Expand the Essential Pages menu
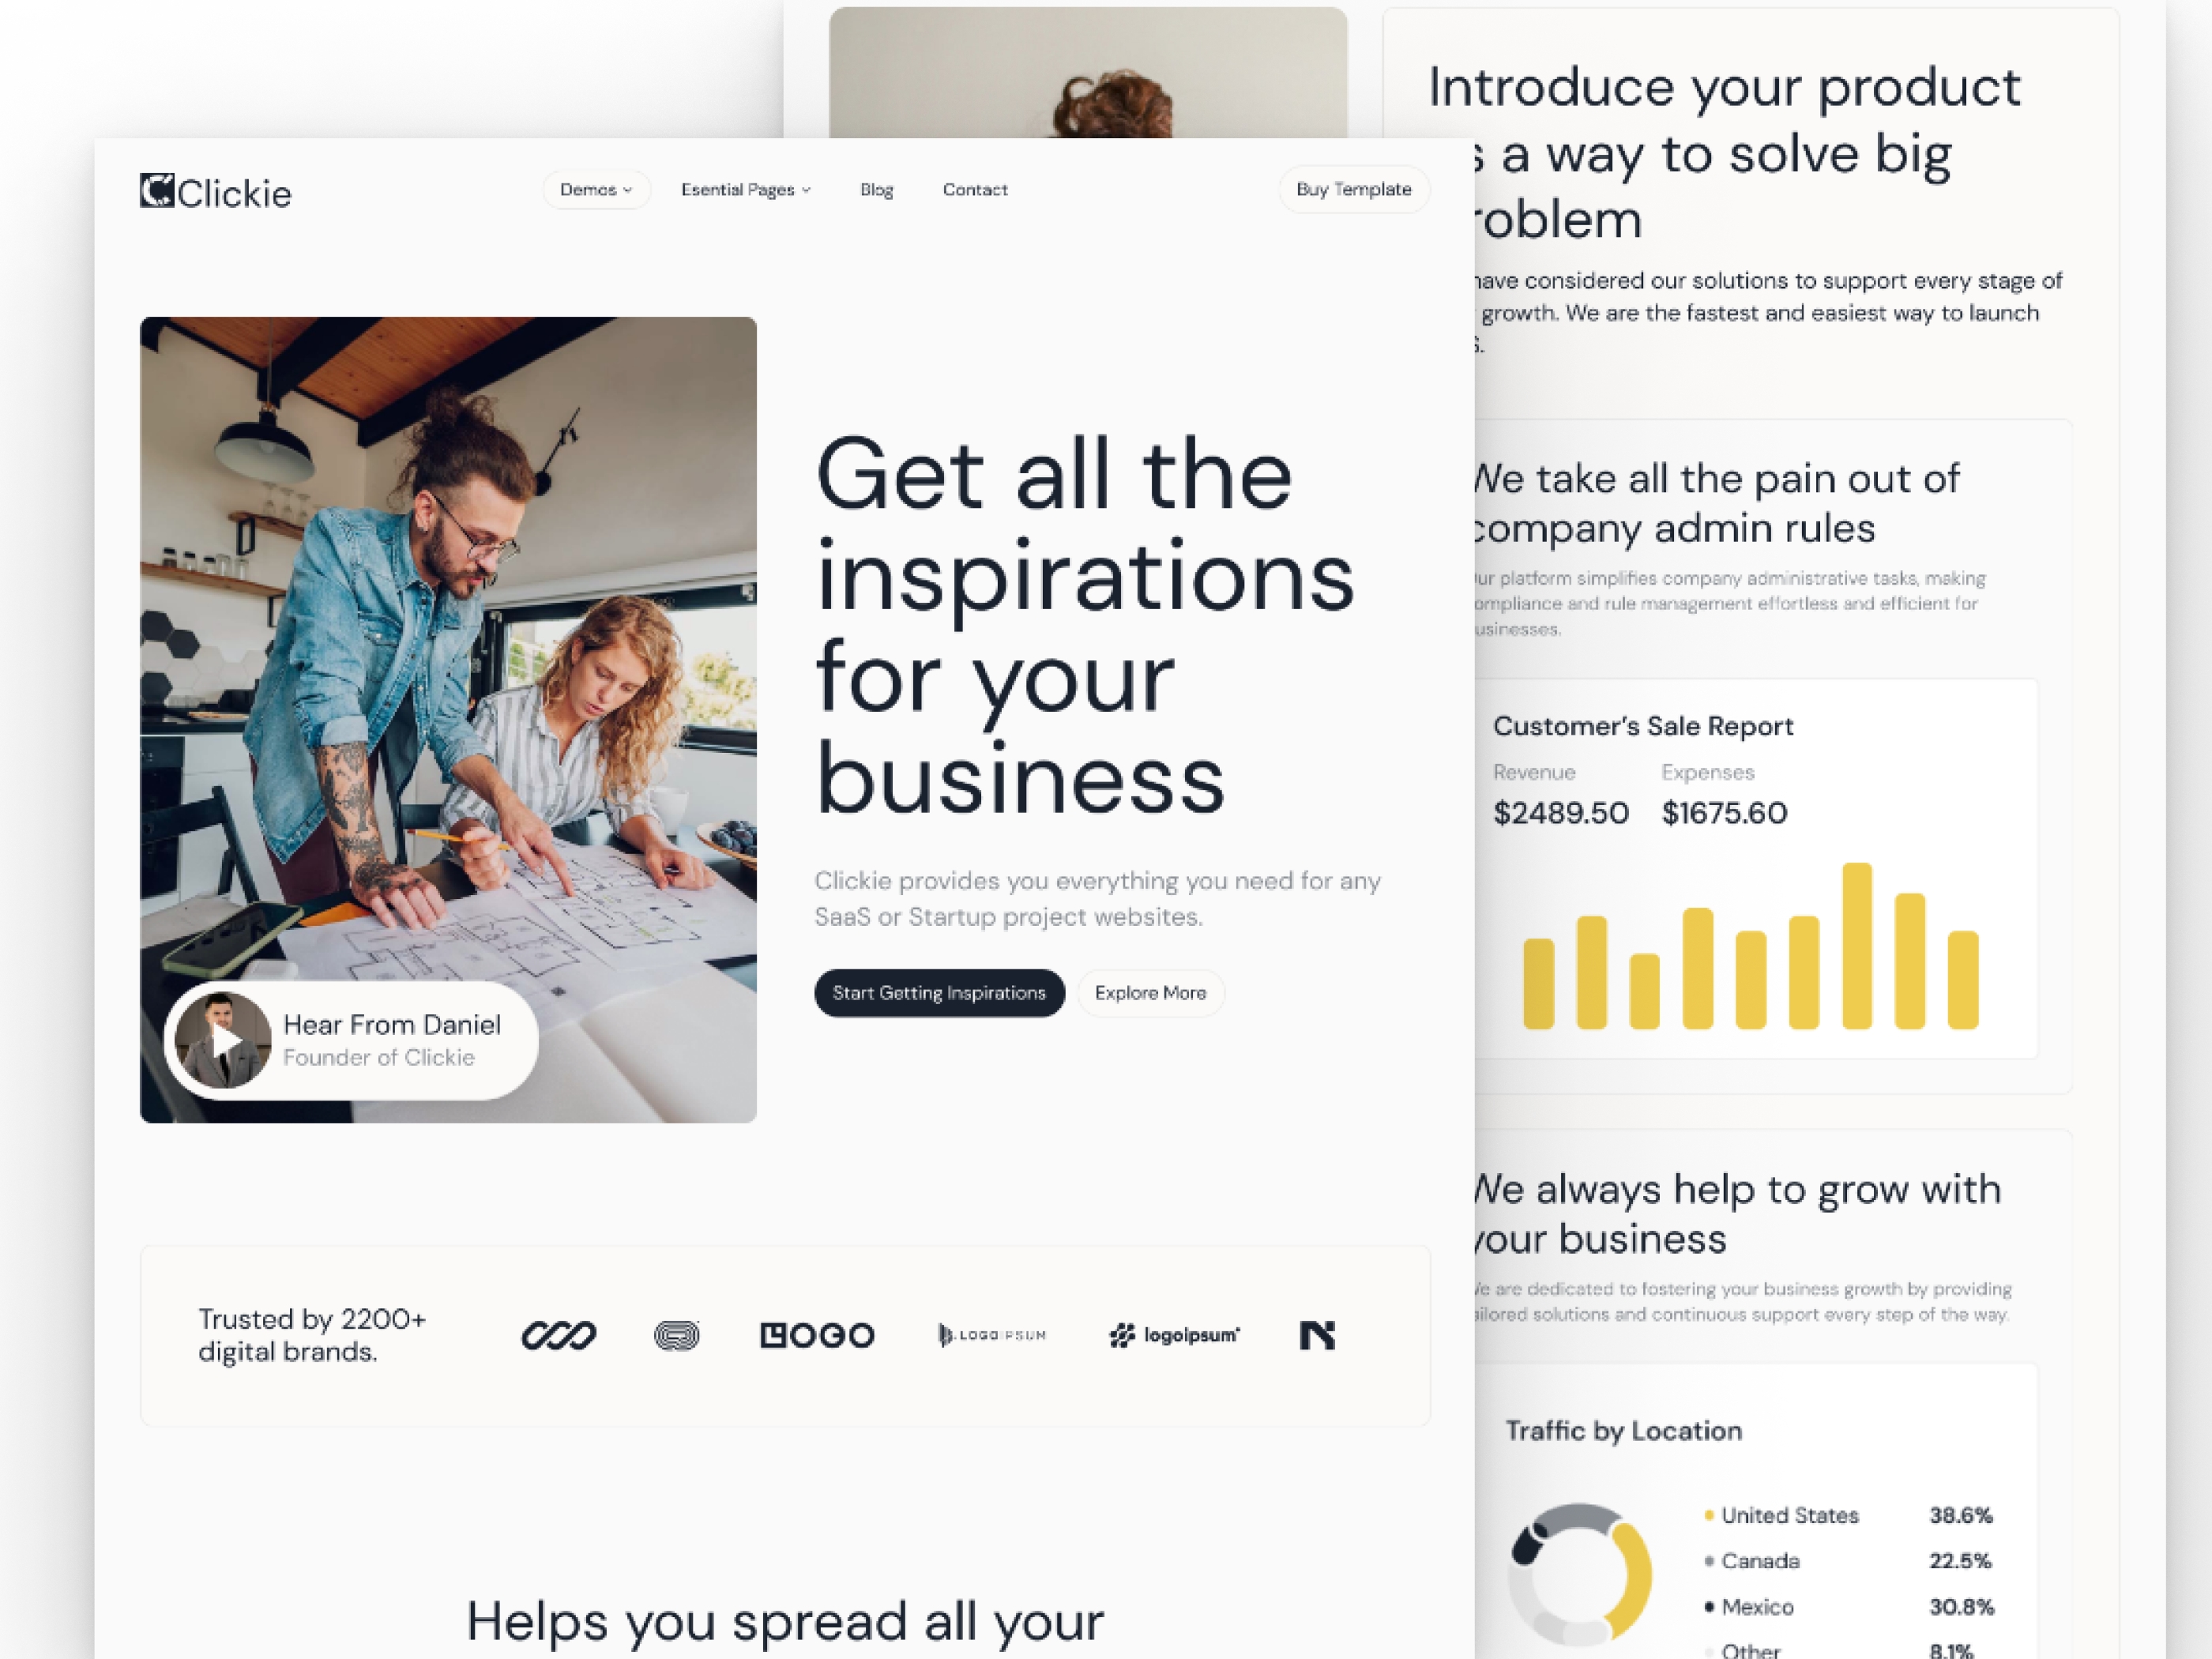The width and height of the screenshot is (2212, 1659). click(740, 188)
